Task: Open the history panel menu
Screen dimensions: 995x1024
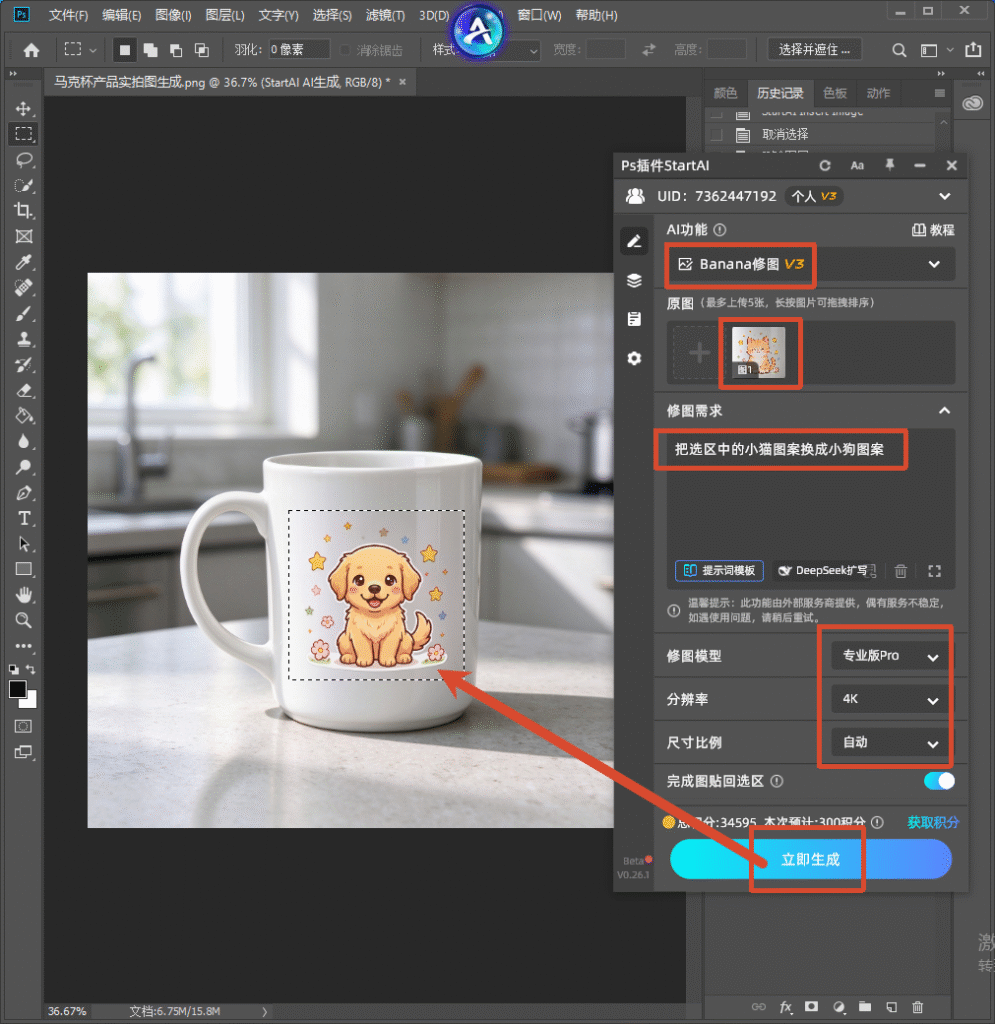Action: click(x=940, y=93)
